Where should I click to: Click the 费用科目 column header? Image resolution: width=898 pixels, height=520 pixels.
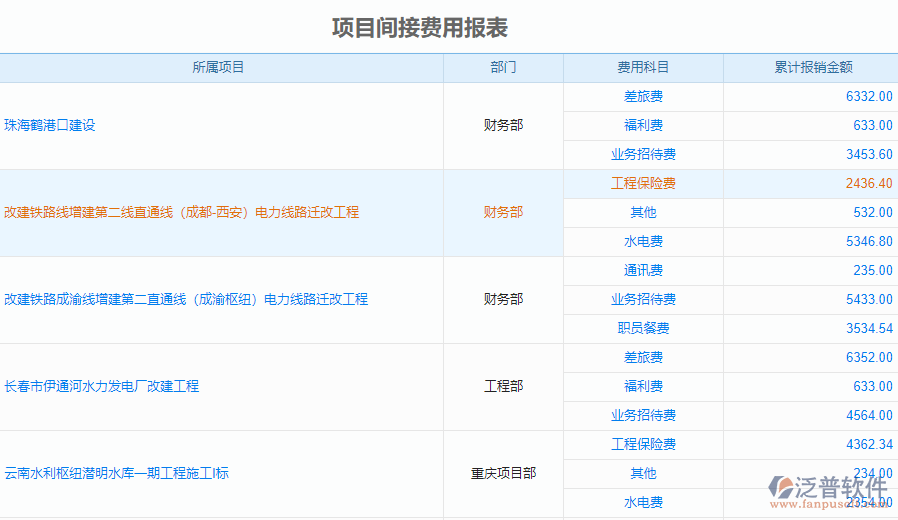(643, 68)
